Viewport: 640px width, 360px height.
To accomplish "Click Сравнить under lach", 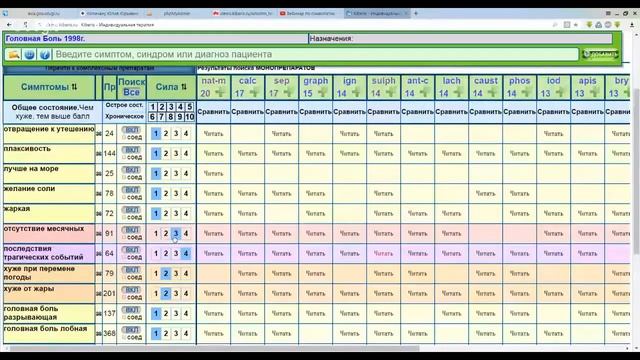I will coord(451,112).
